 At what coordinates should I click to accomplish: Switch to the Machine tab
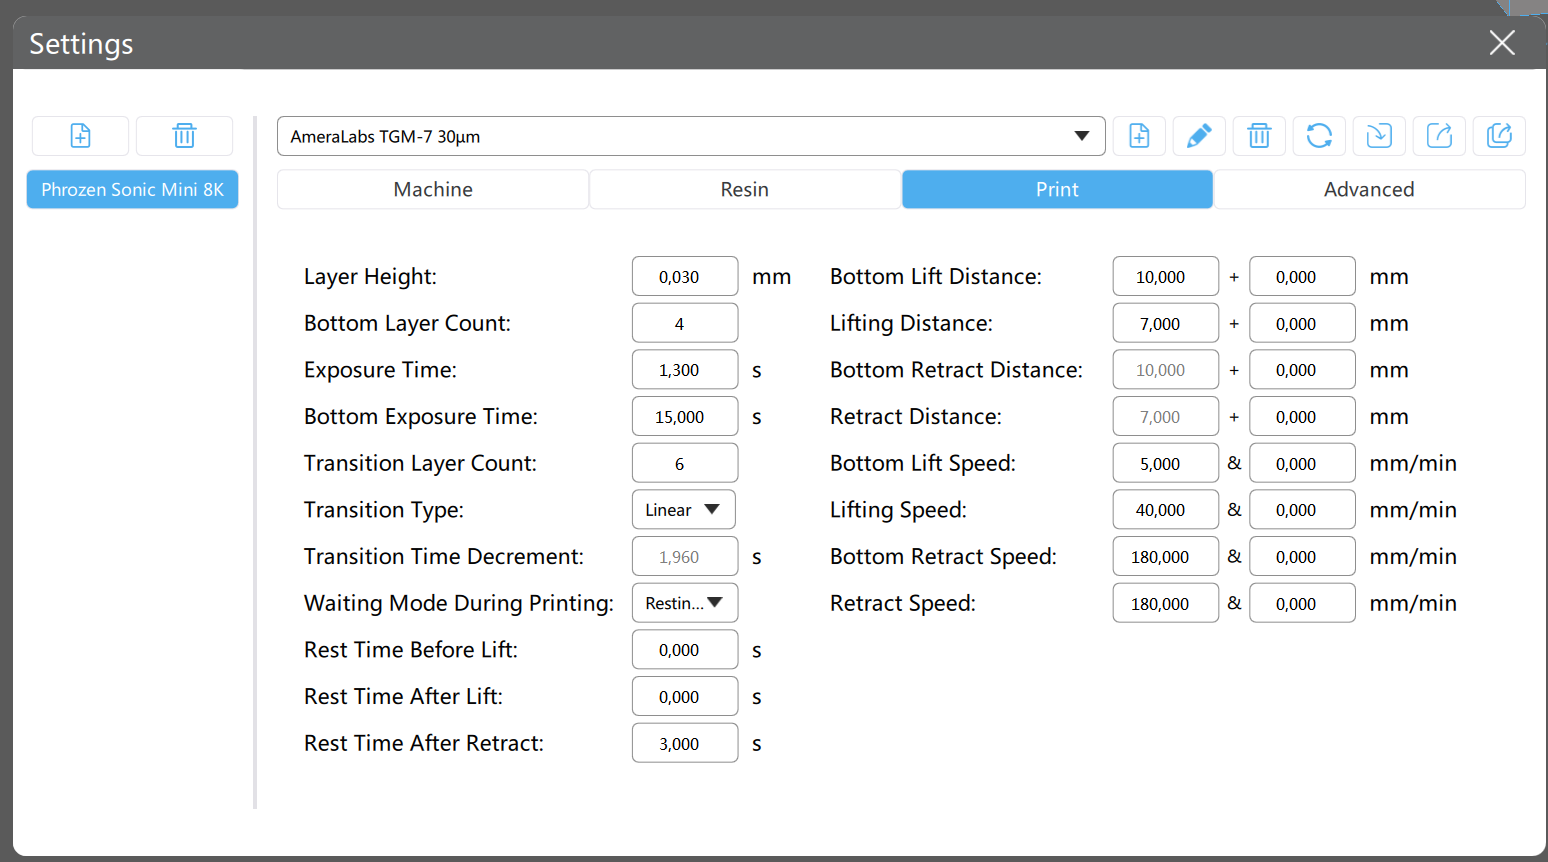point(433,189)
